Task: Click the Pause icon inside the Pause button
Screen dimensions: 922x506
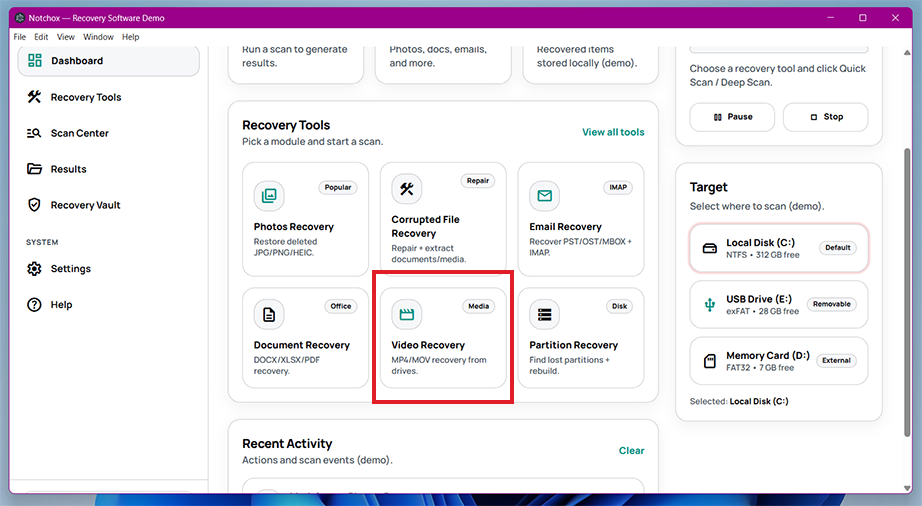Action: pos(718,117)
